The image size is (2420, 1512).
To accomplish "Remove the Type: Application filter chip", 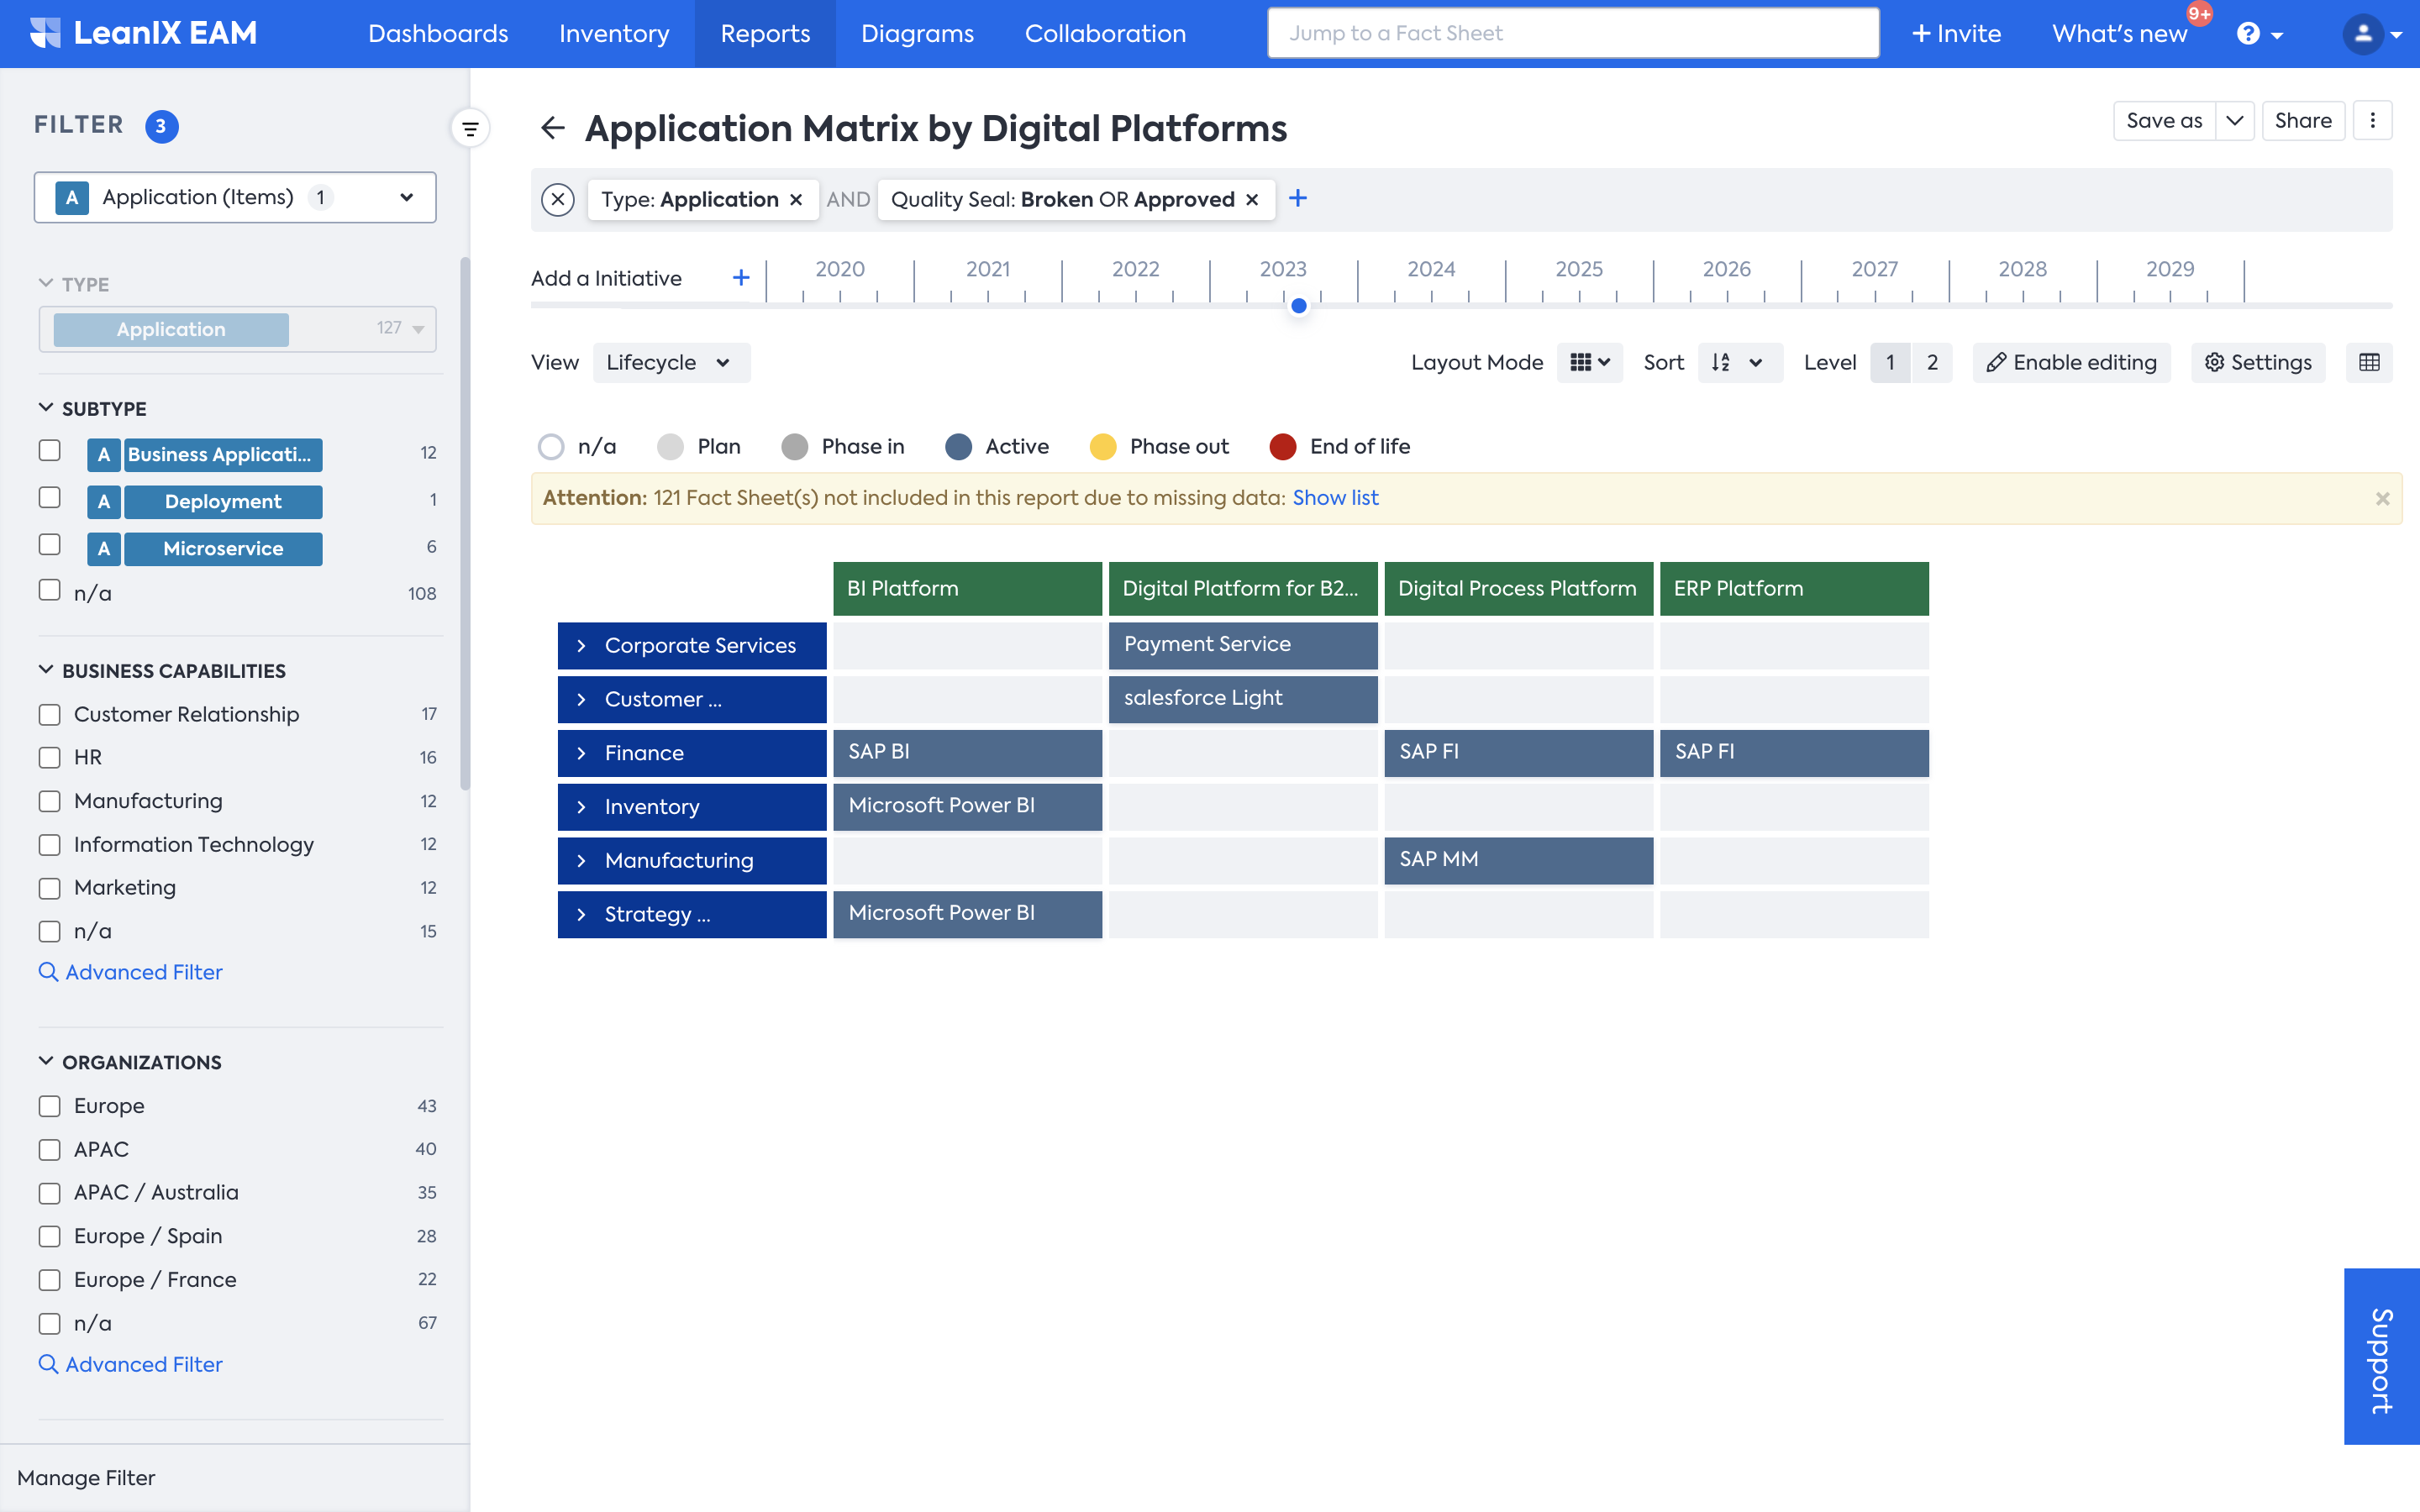I will point(796,200).
